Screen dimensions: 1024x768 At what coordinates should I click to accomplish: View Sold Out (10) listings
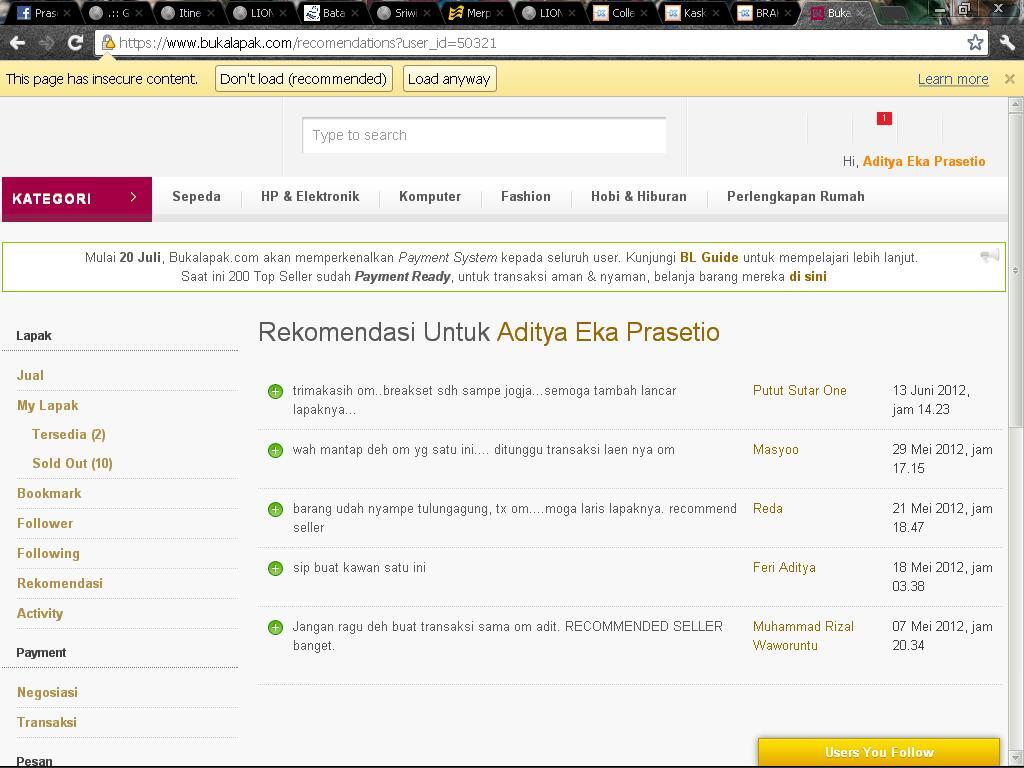(72, 463)
